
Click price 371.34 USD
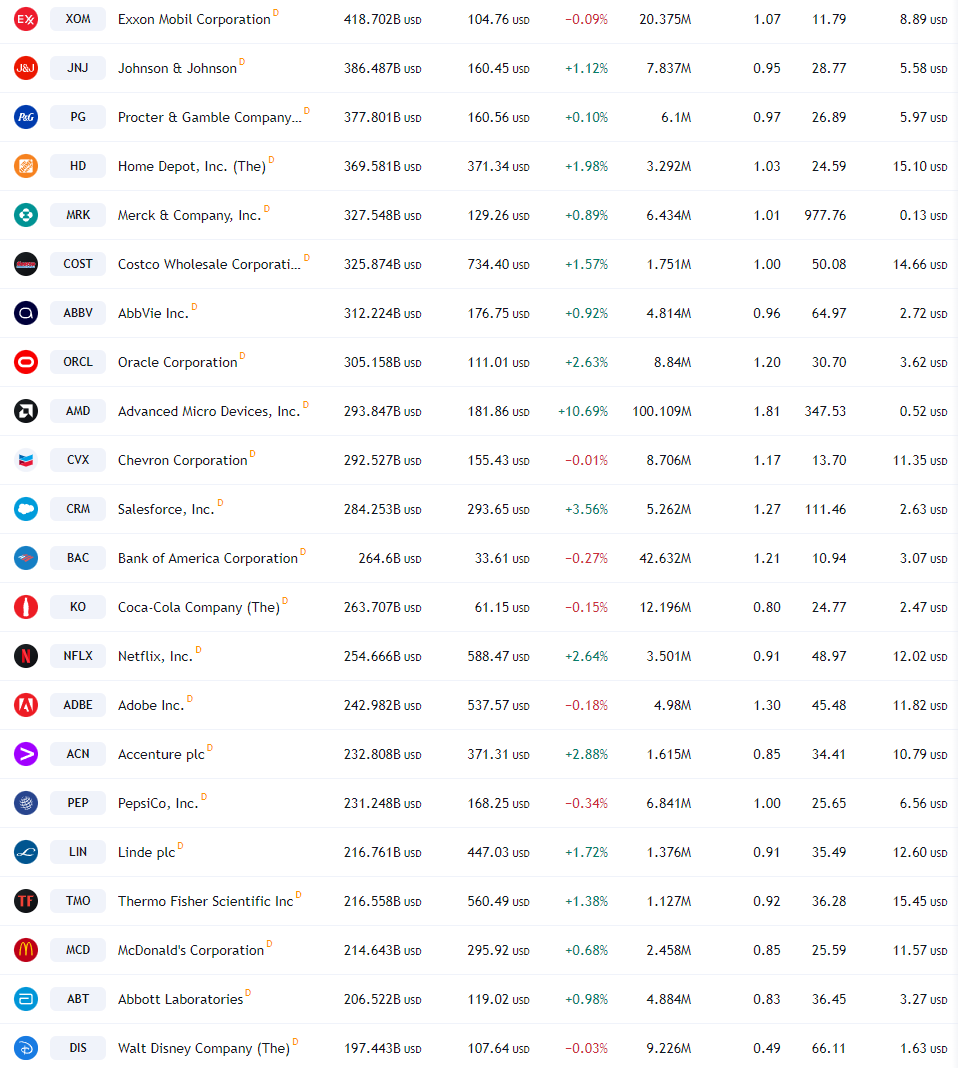tap(498, 167)
